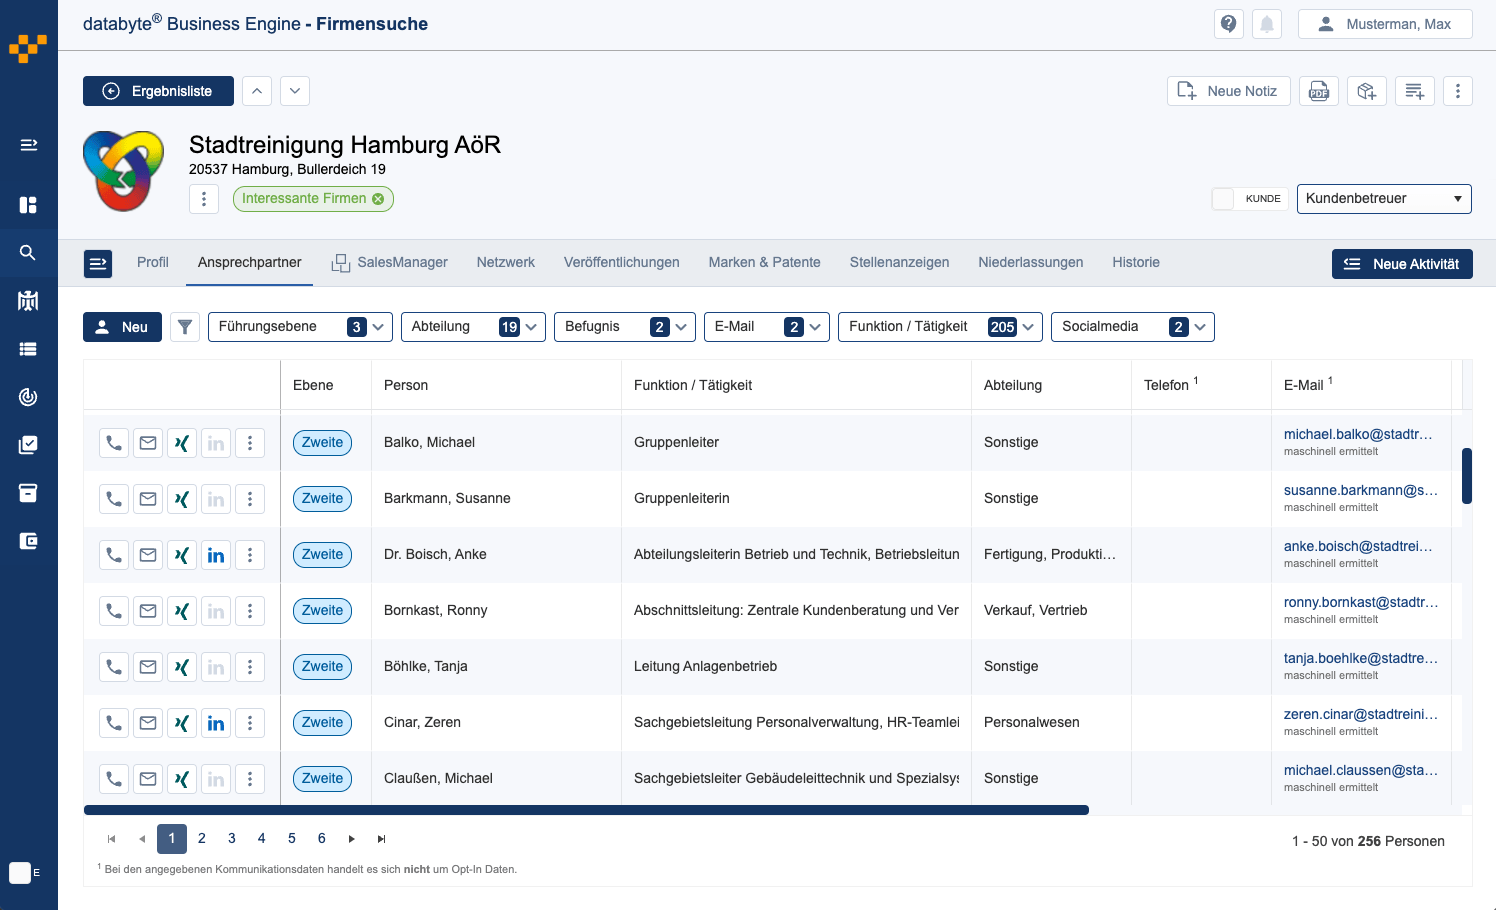Click the phone icon for Balko, Michael
The height and width of the screenshot is (910, 1496).
[114, 443]
